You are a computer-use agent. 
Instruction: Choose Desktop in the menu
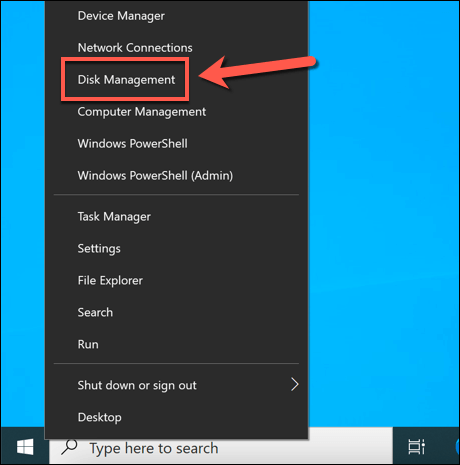(x=177, y=417)
